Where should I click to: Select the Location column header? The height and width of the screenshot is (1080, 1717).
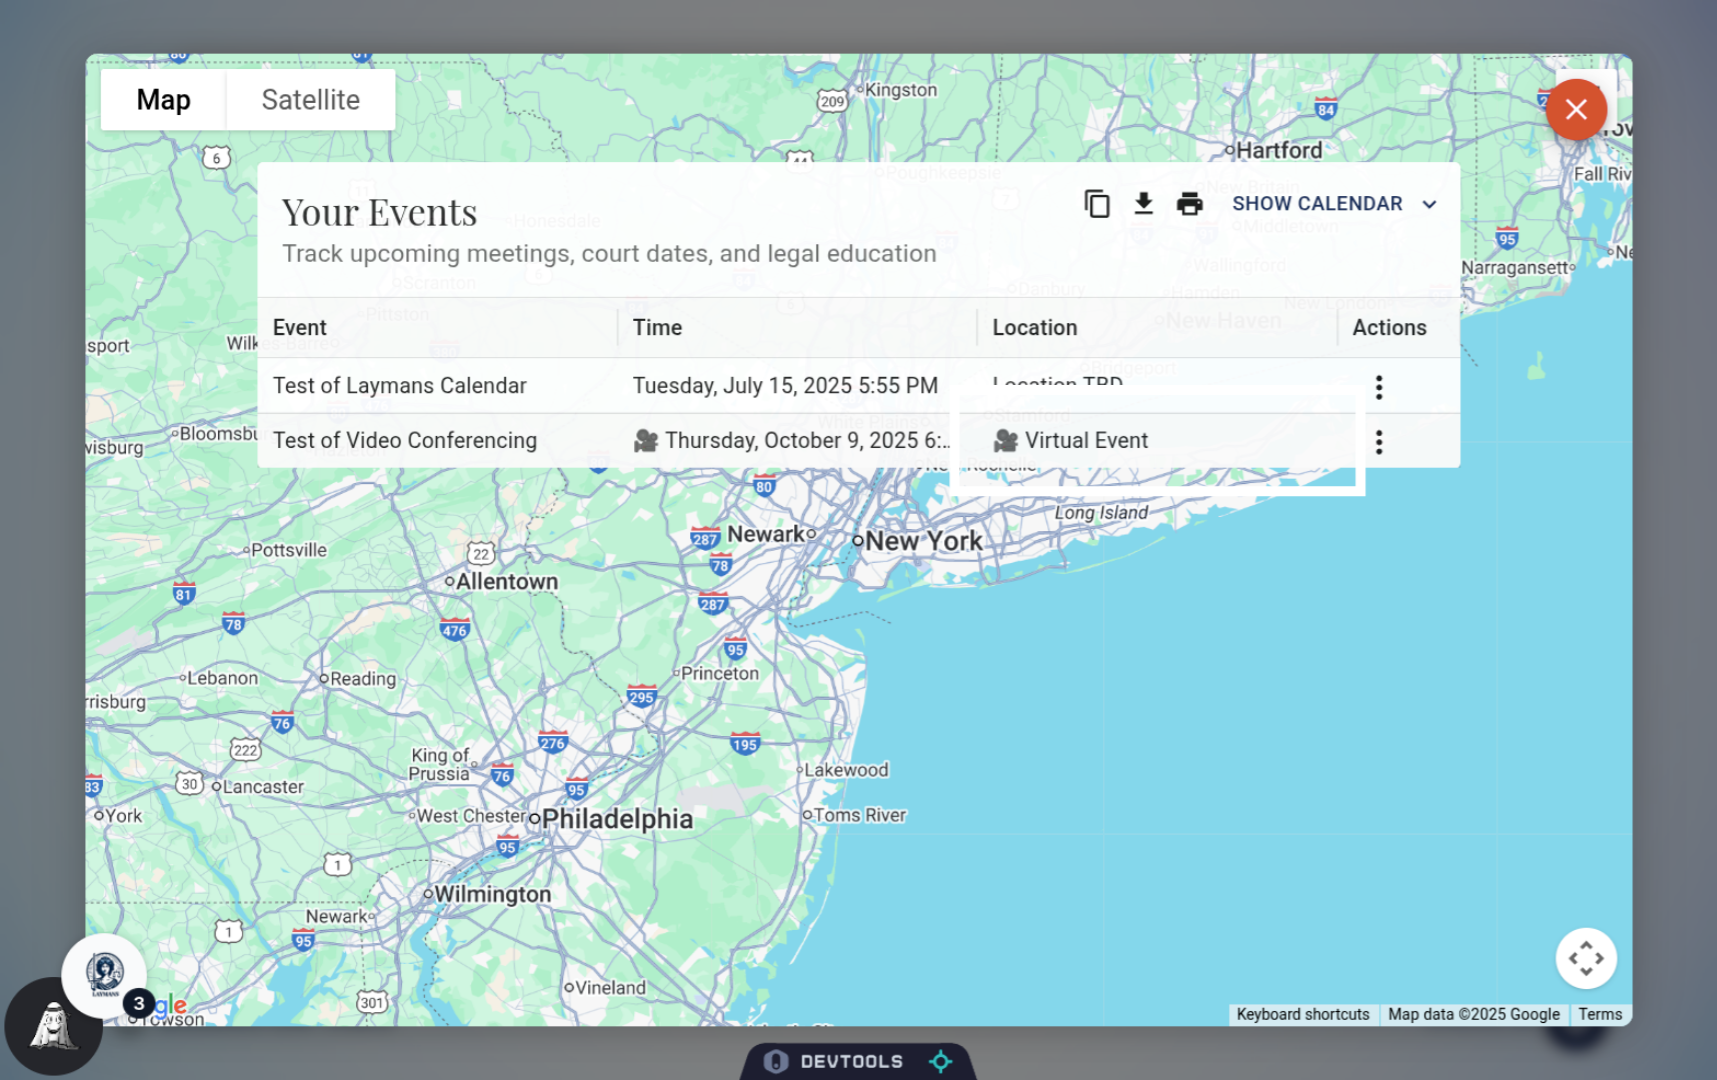1035,327
